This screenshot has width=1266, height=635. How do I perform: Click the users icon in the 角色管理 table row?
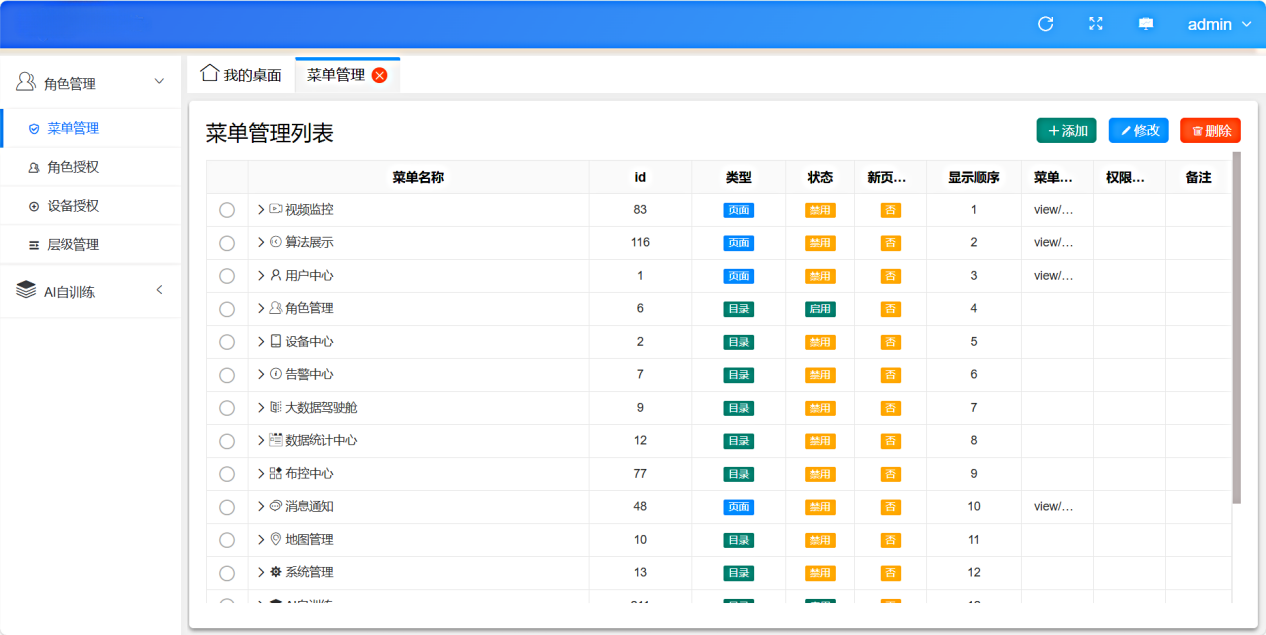[x=276, y=308]
